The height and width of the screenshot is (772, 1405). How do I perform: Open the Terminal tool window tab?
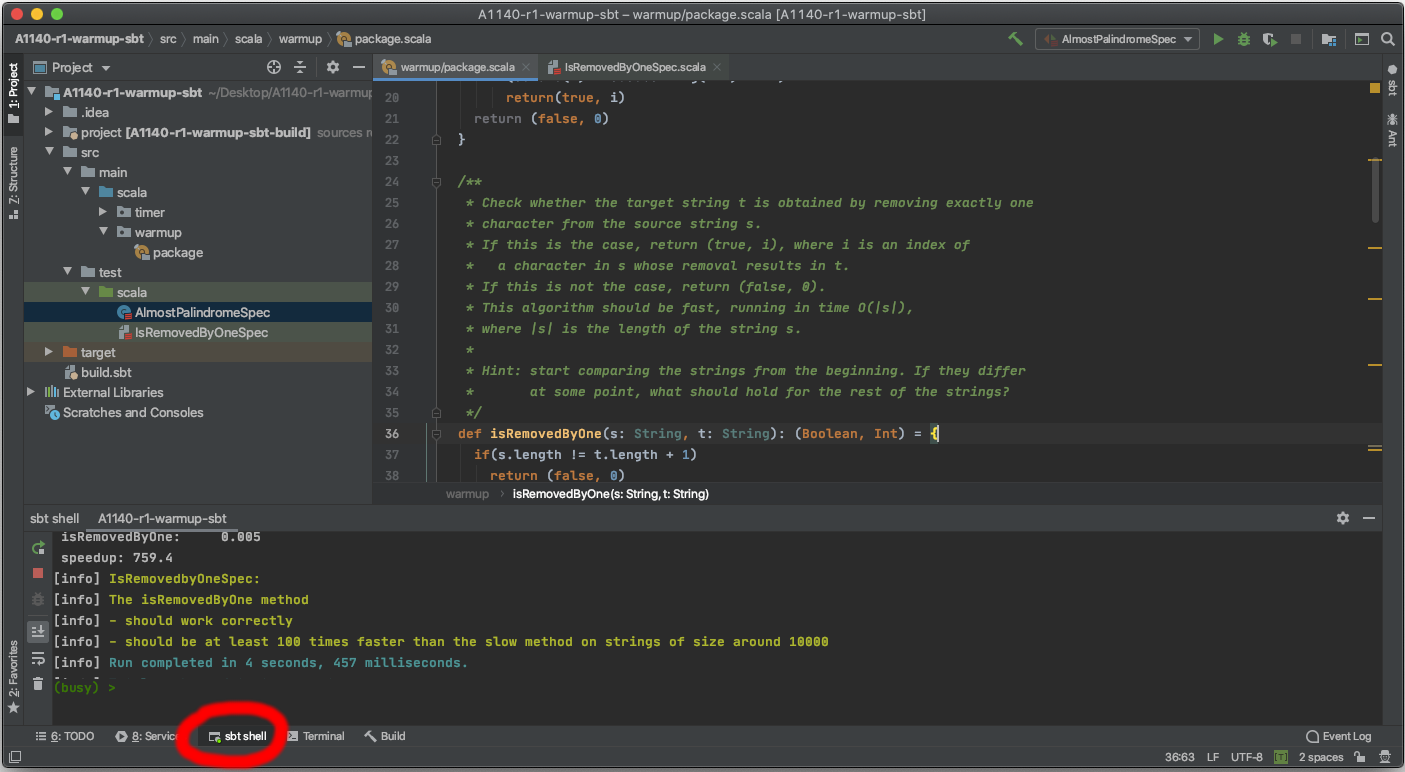coord(316,736)
